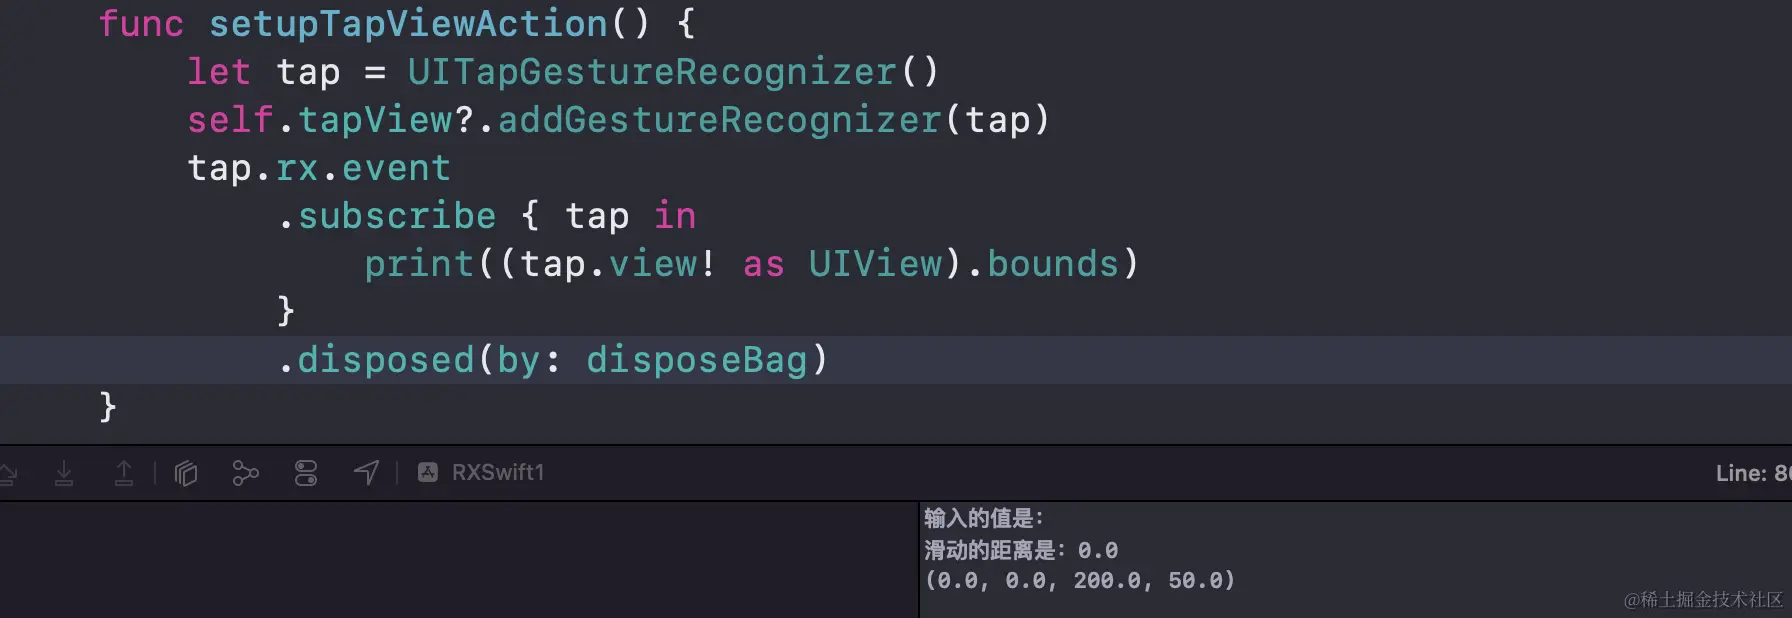
Task: Click the setupTapViewAction function name
Action: pos(408,24)
